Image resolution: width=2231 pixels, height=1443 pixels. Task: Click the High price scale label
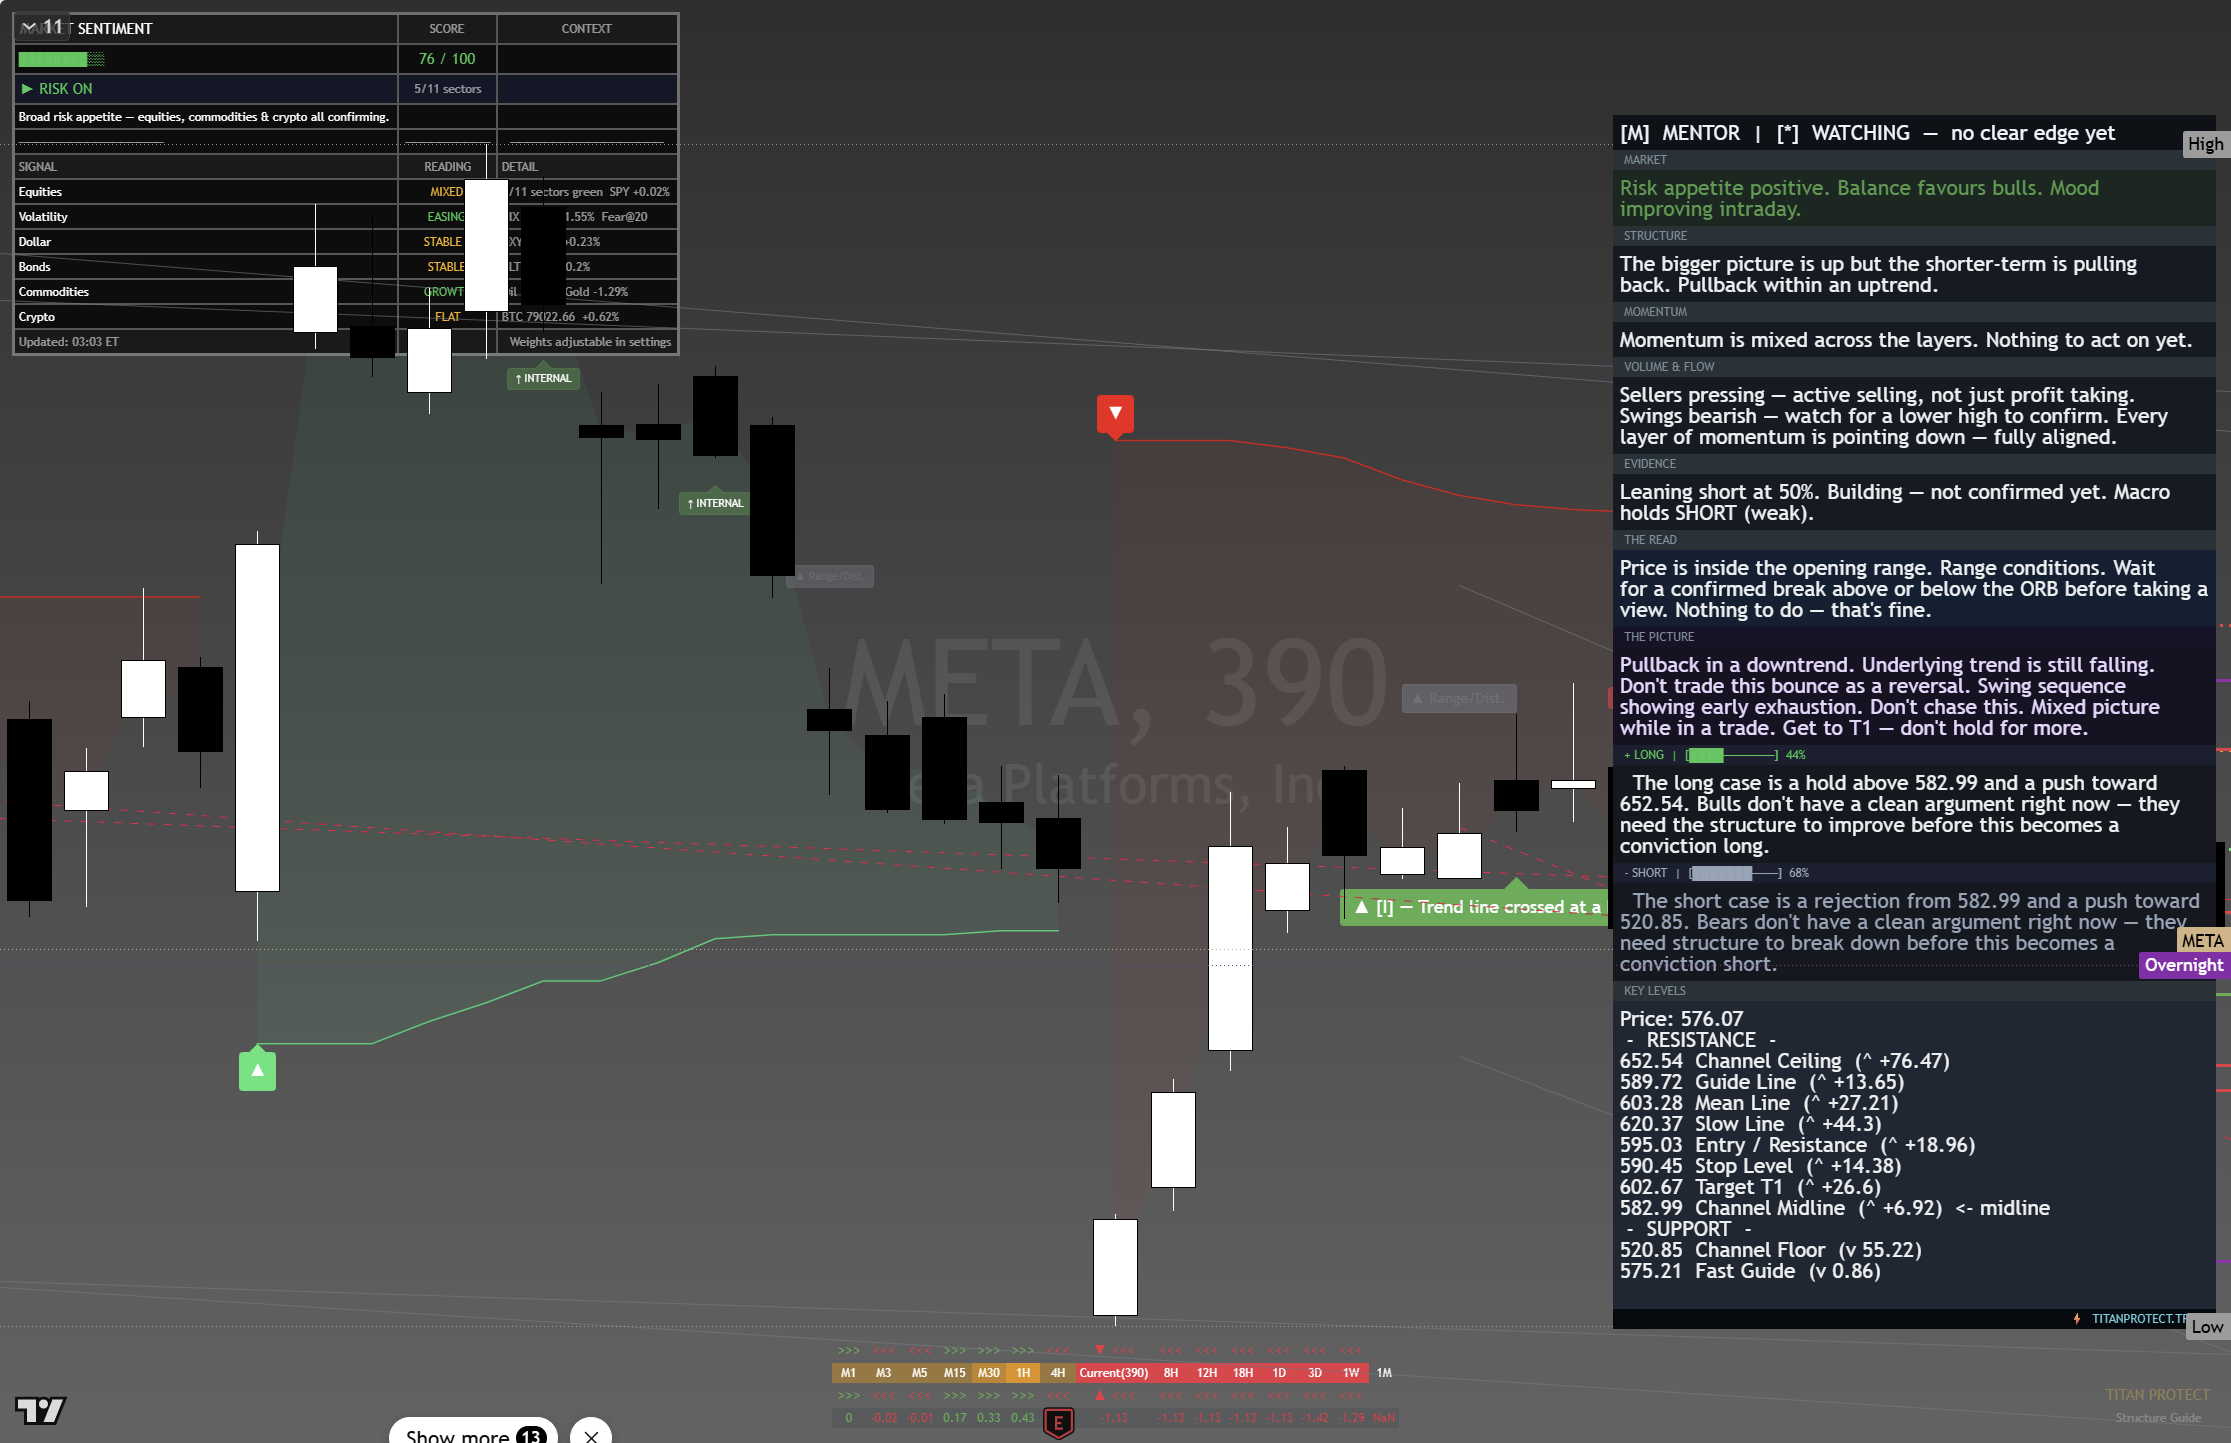2206,144
